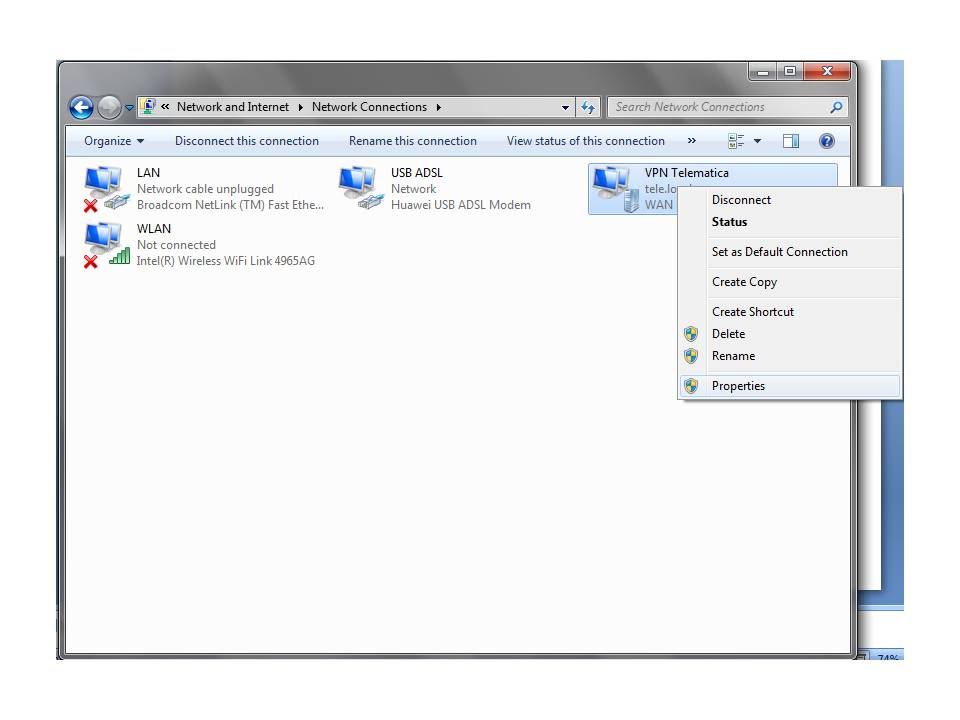
Task: Click the Back navigation arrow button
Action: tap(81, 107)
